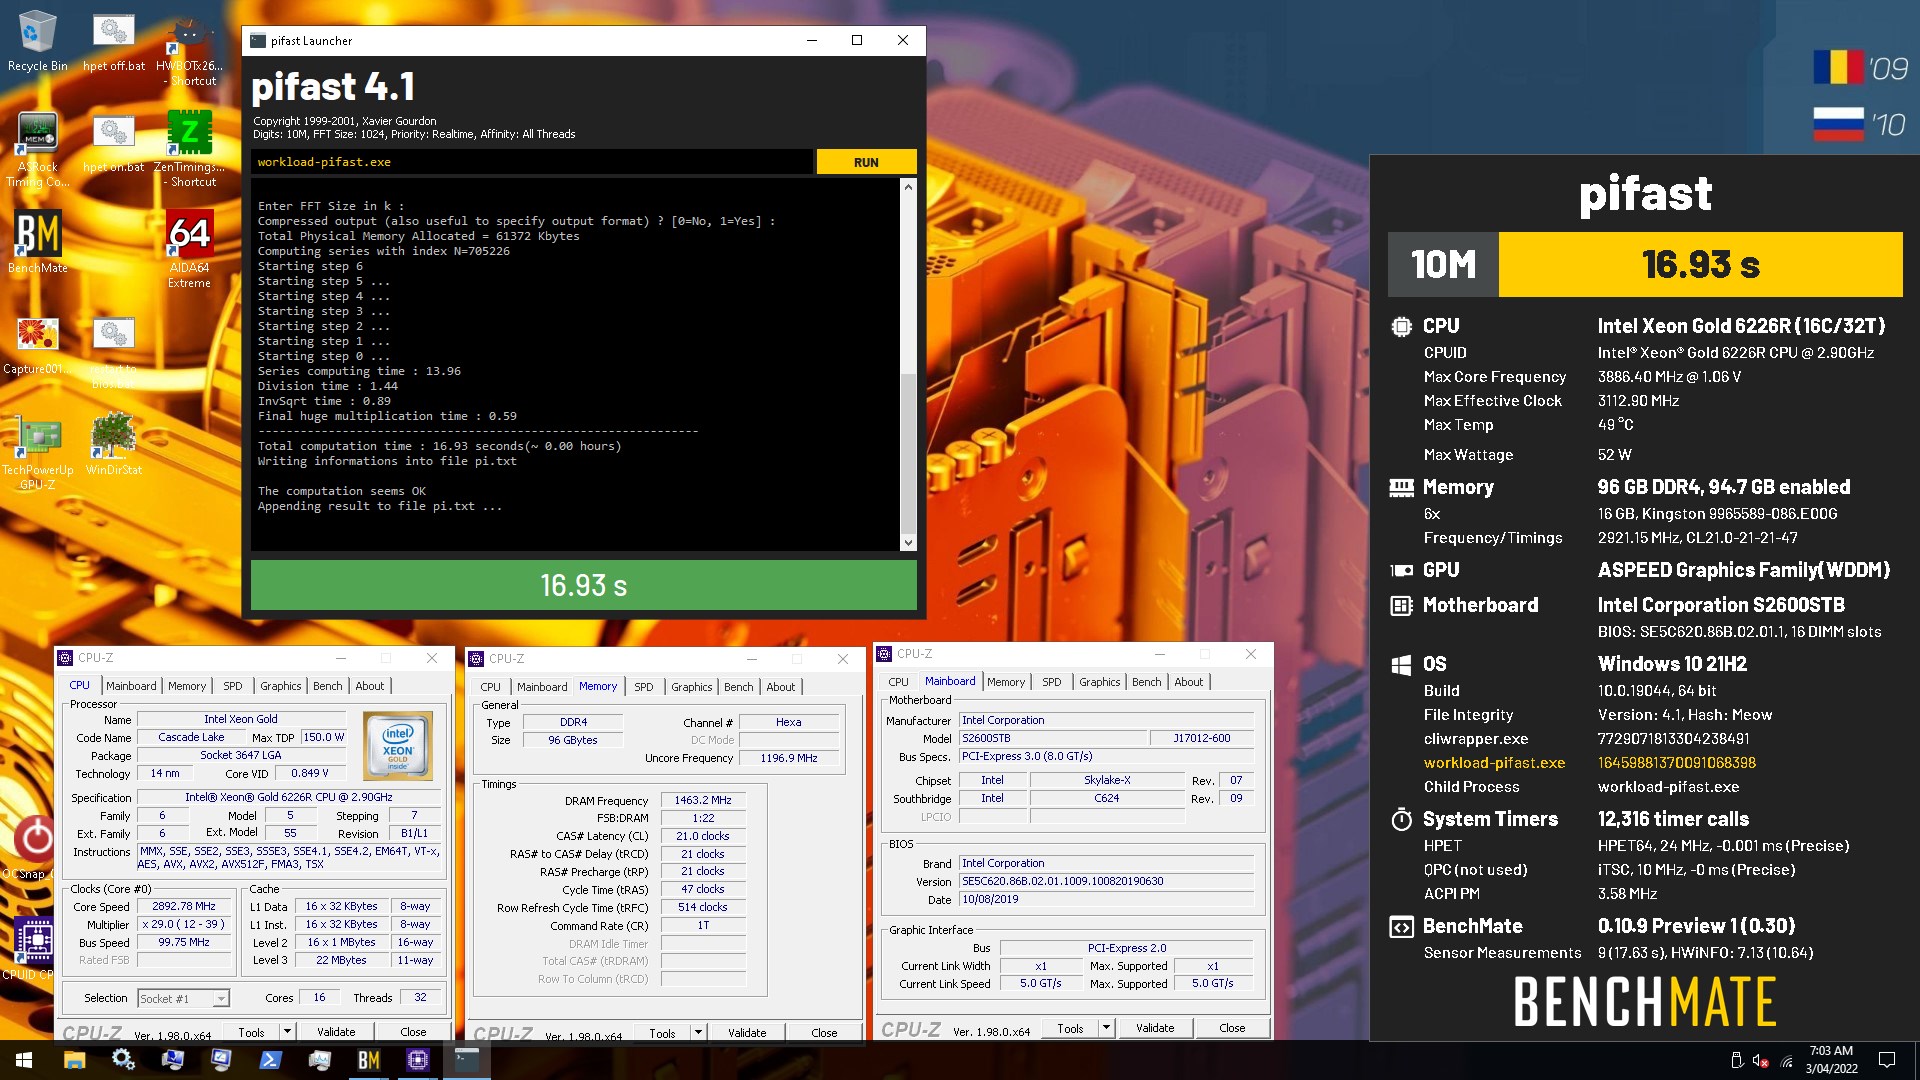Open About tab in right CPU-Z window
This screenshot has height=1080, width=1920.
point(1189,682)
